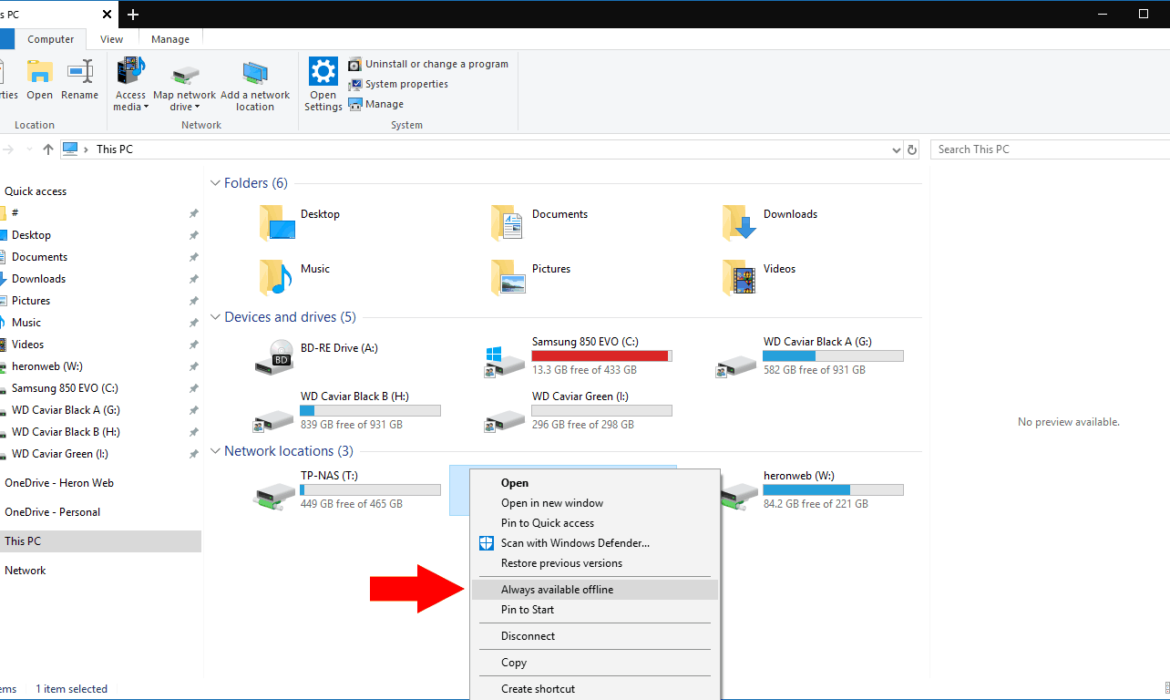The height and width of the screenshot is (700, 1170).
Task: Open a new tab with plus button
Action: click(133, 14)
